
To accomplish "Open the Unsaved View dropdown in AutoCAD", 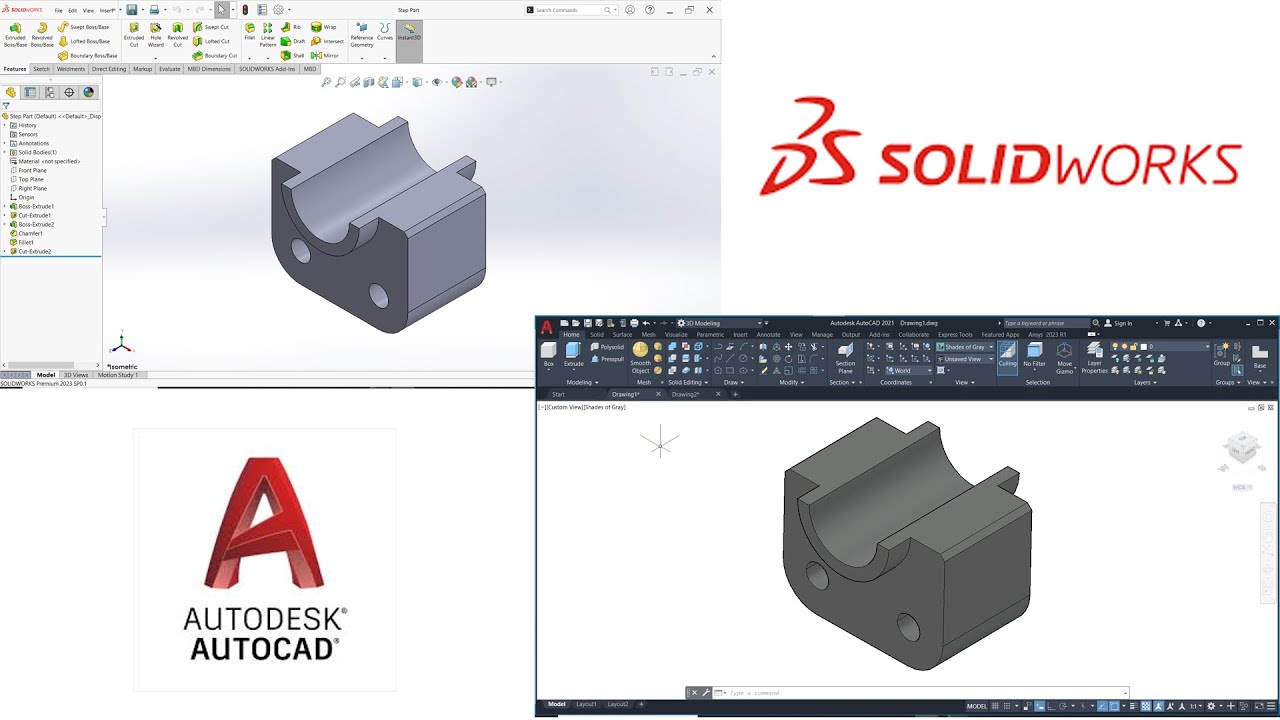I will [965, 359].
